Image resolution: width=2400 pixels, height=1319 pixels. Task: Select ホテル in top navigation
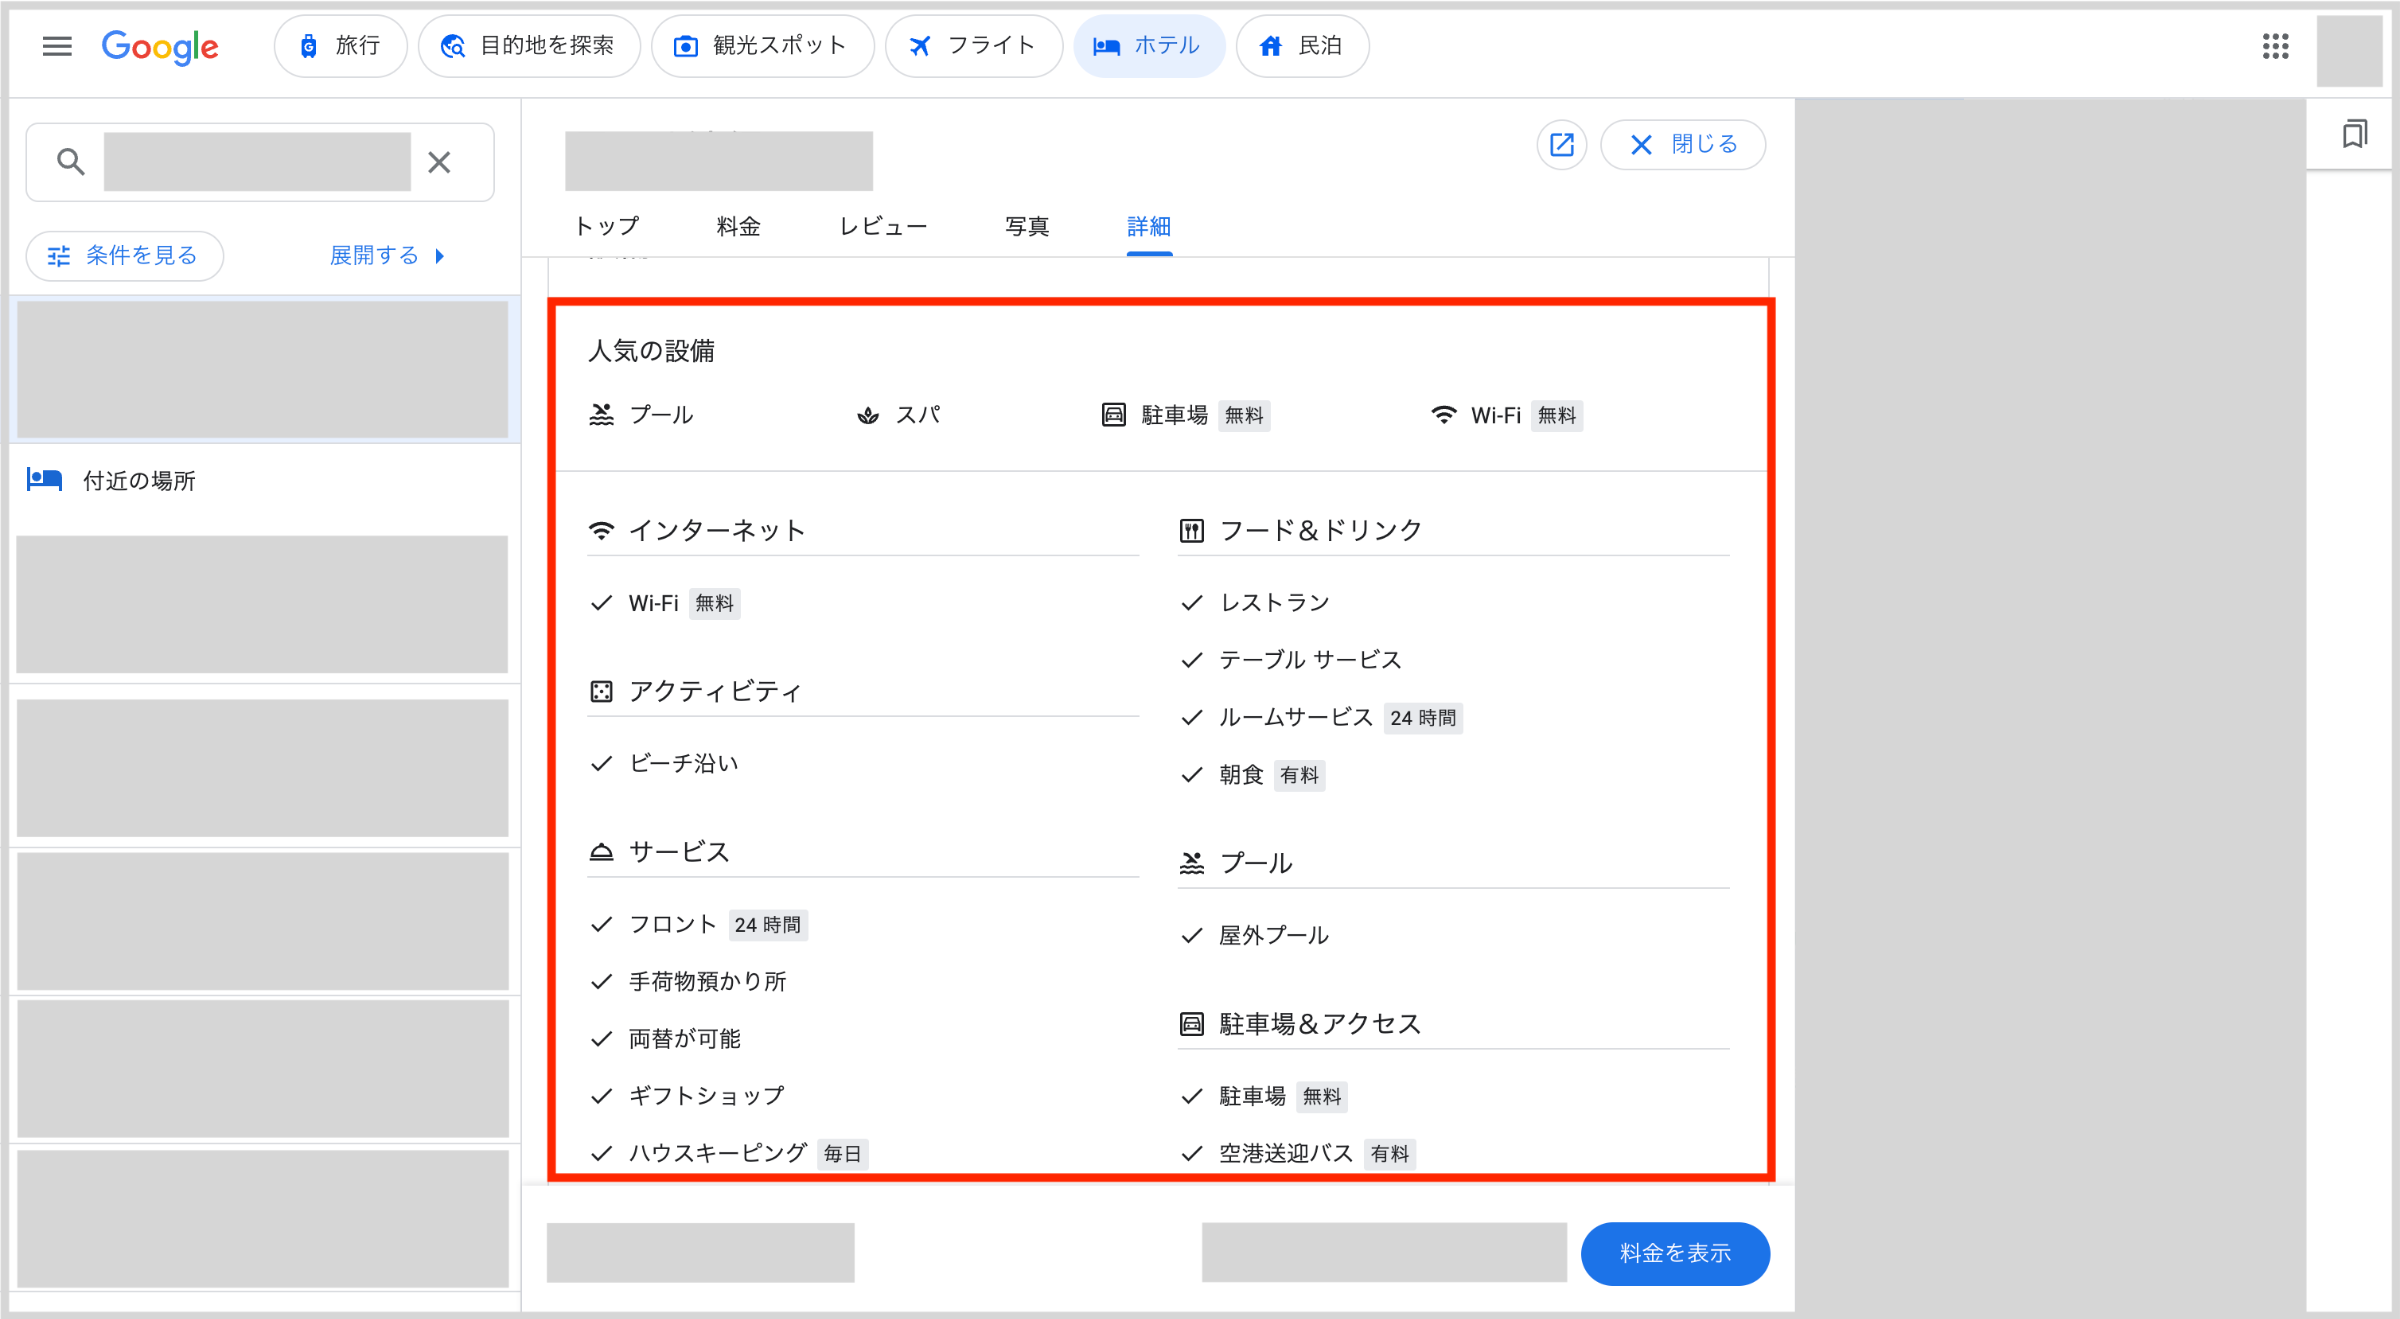point(1149,46)
